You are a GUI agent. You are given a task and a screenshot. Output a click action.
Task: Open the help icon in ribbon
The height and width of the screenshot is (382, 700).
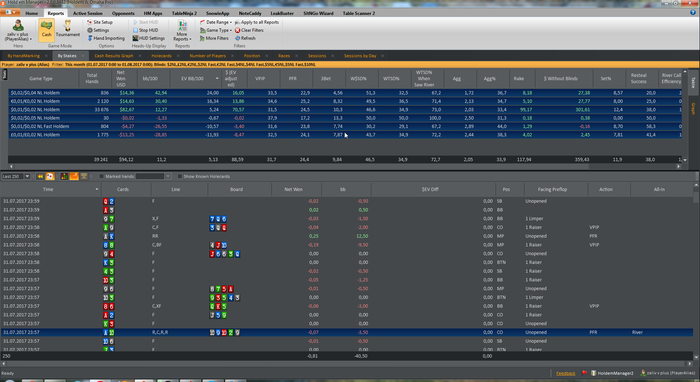pos(693,12)
